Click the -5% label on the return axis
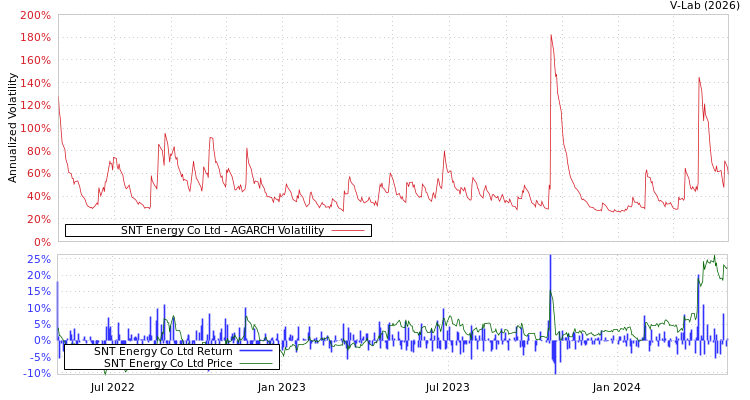750x400 pixels. (x=38, y=357)
